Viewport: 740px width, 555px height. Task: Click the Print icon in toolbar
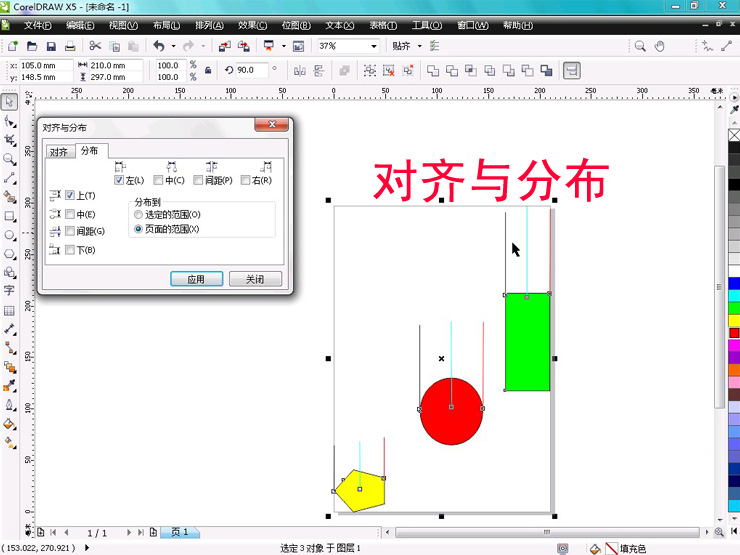pyautogui.click(x=70, y=46)
